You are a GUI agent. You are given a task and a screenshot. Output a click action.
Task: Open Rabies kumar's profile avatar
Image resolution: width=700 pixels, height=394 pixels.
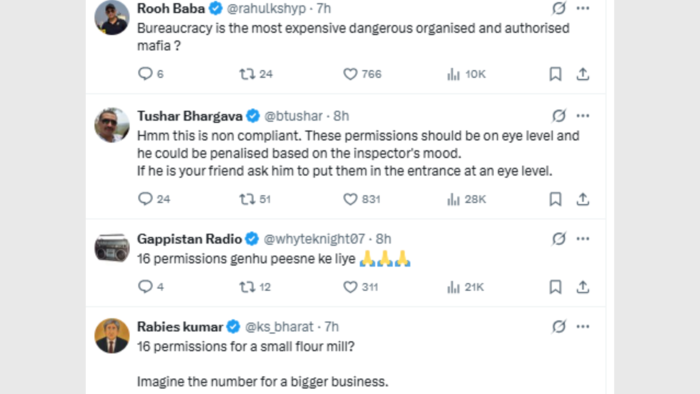(112, 336)
